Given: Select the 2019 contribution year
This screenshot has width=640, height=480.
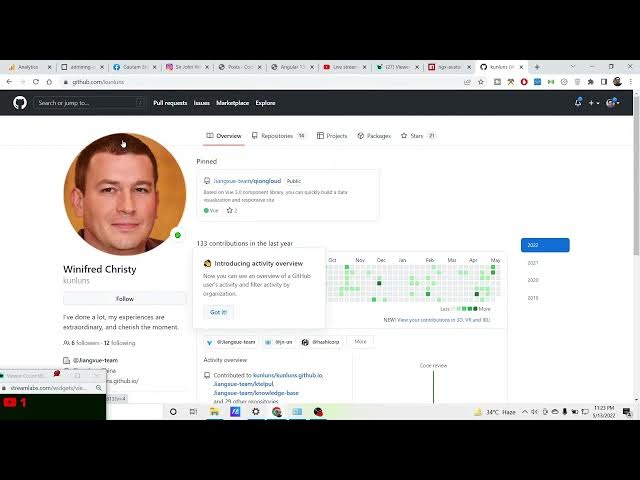Looking at the screenshot, I should pos(533,298).
